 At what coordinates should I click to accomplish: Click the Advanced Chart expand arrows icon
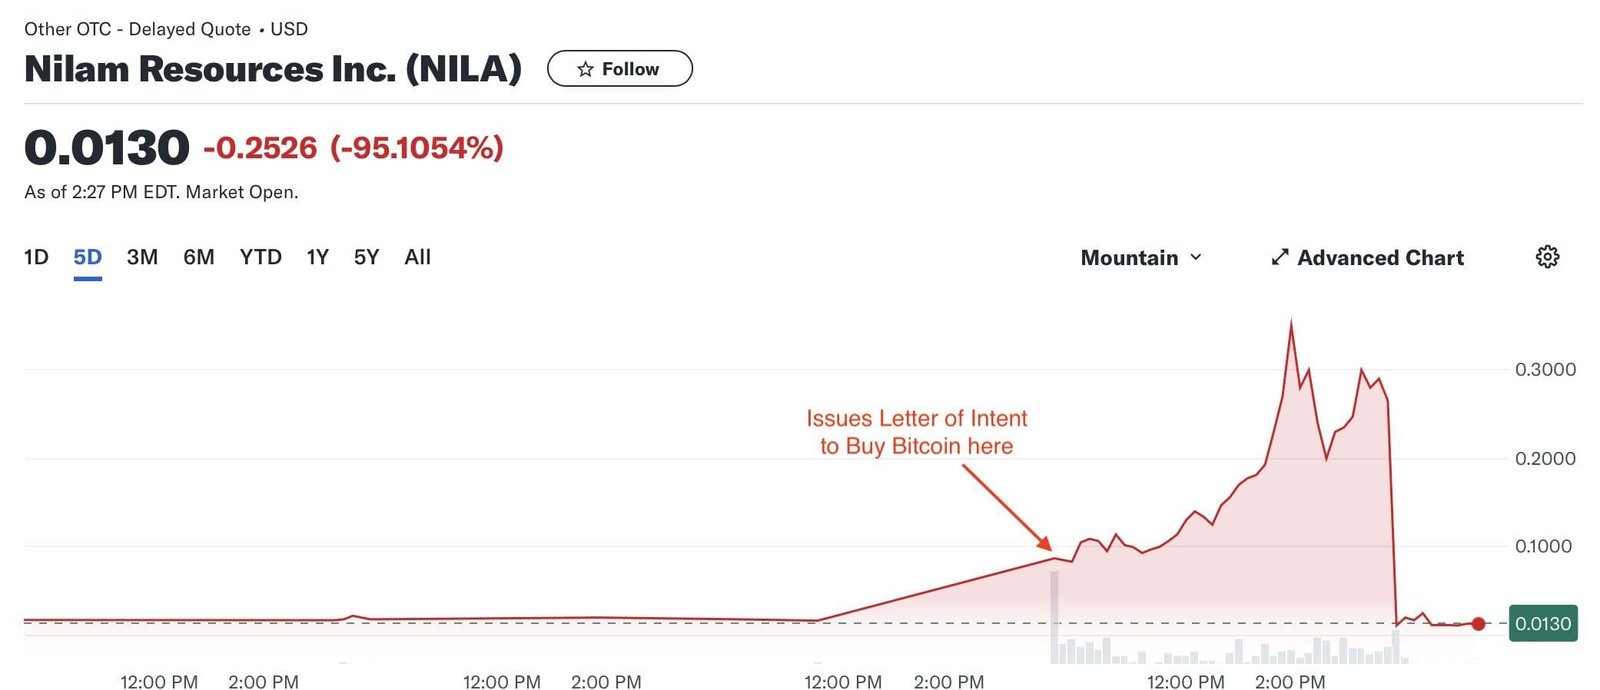pos(1279,258)
